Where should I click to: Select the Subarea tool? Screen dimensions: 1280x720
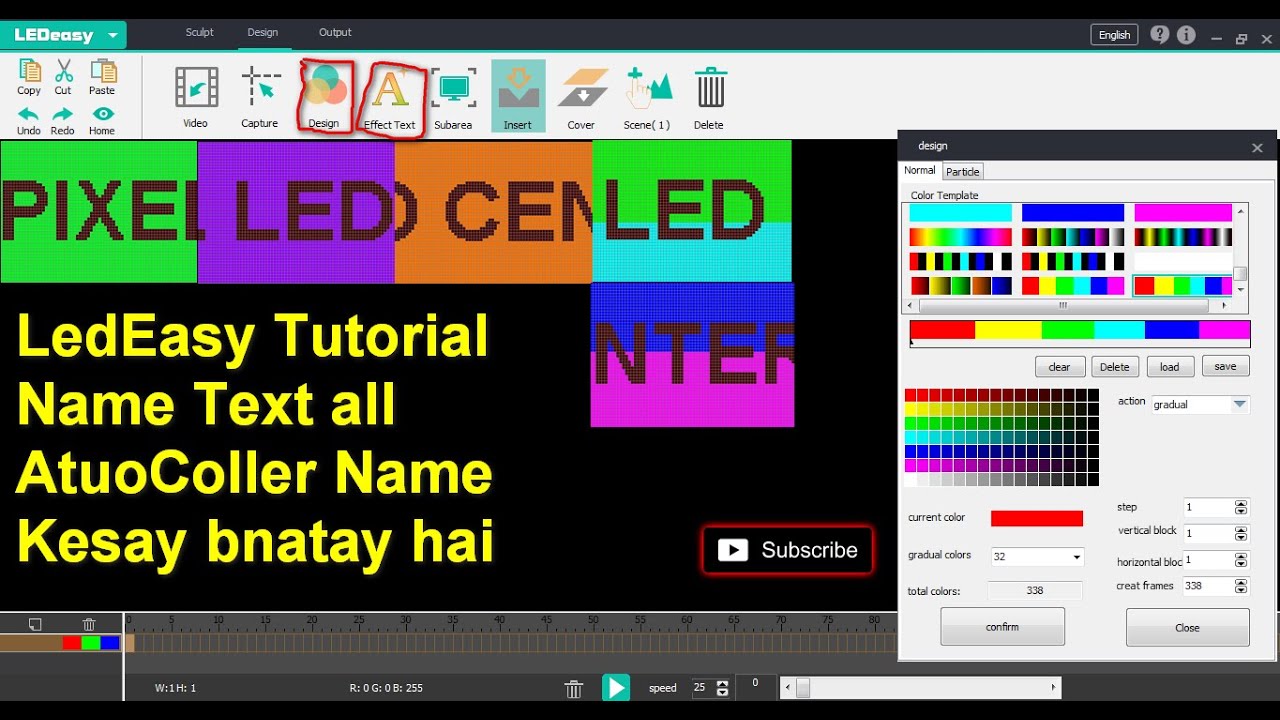[x=453, y=88]
